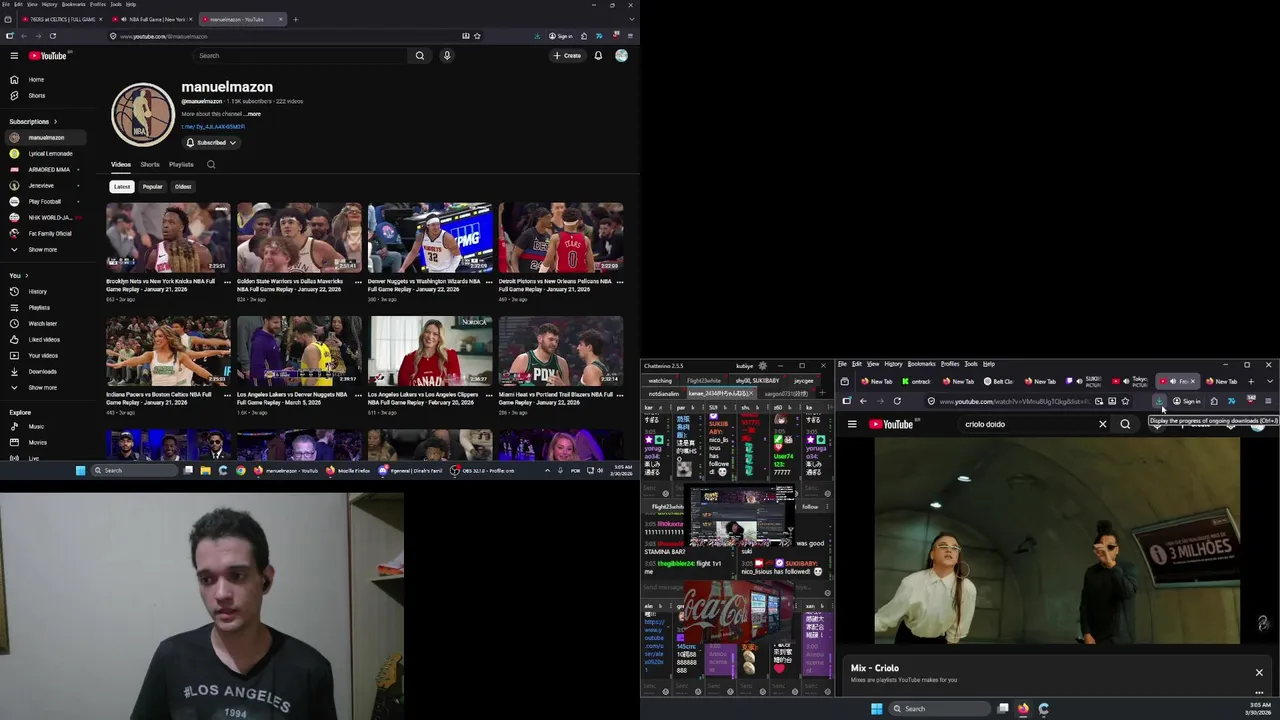The height and width of the screenshot is (720, 1280).
Task: Switch to Chatterino 'watching' tab
Action: tap(660, 381)
